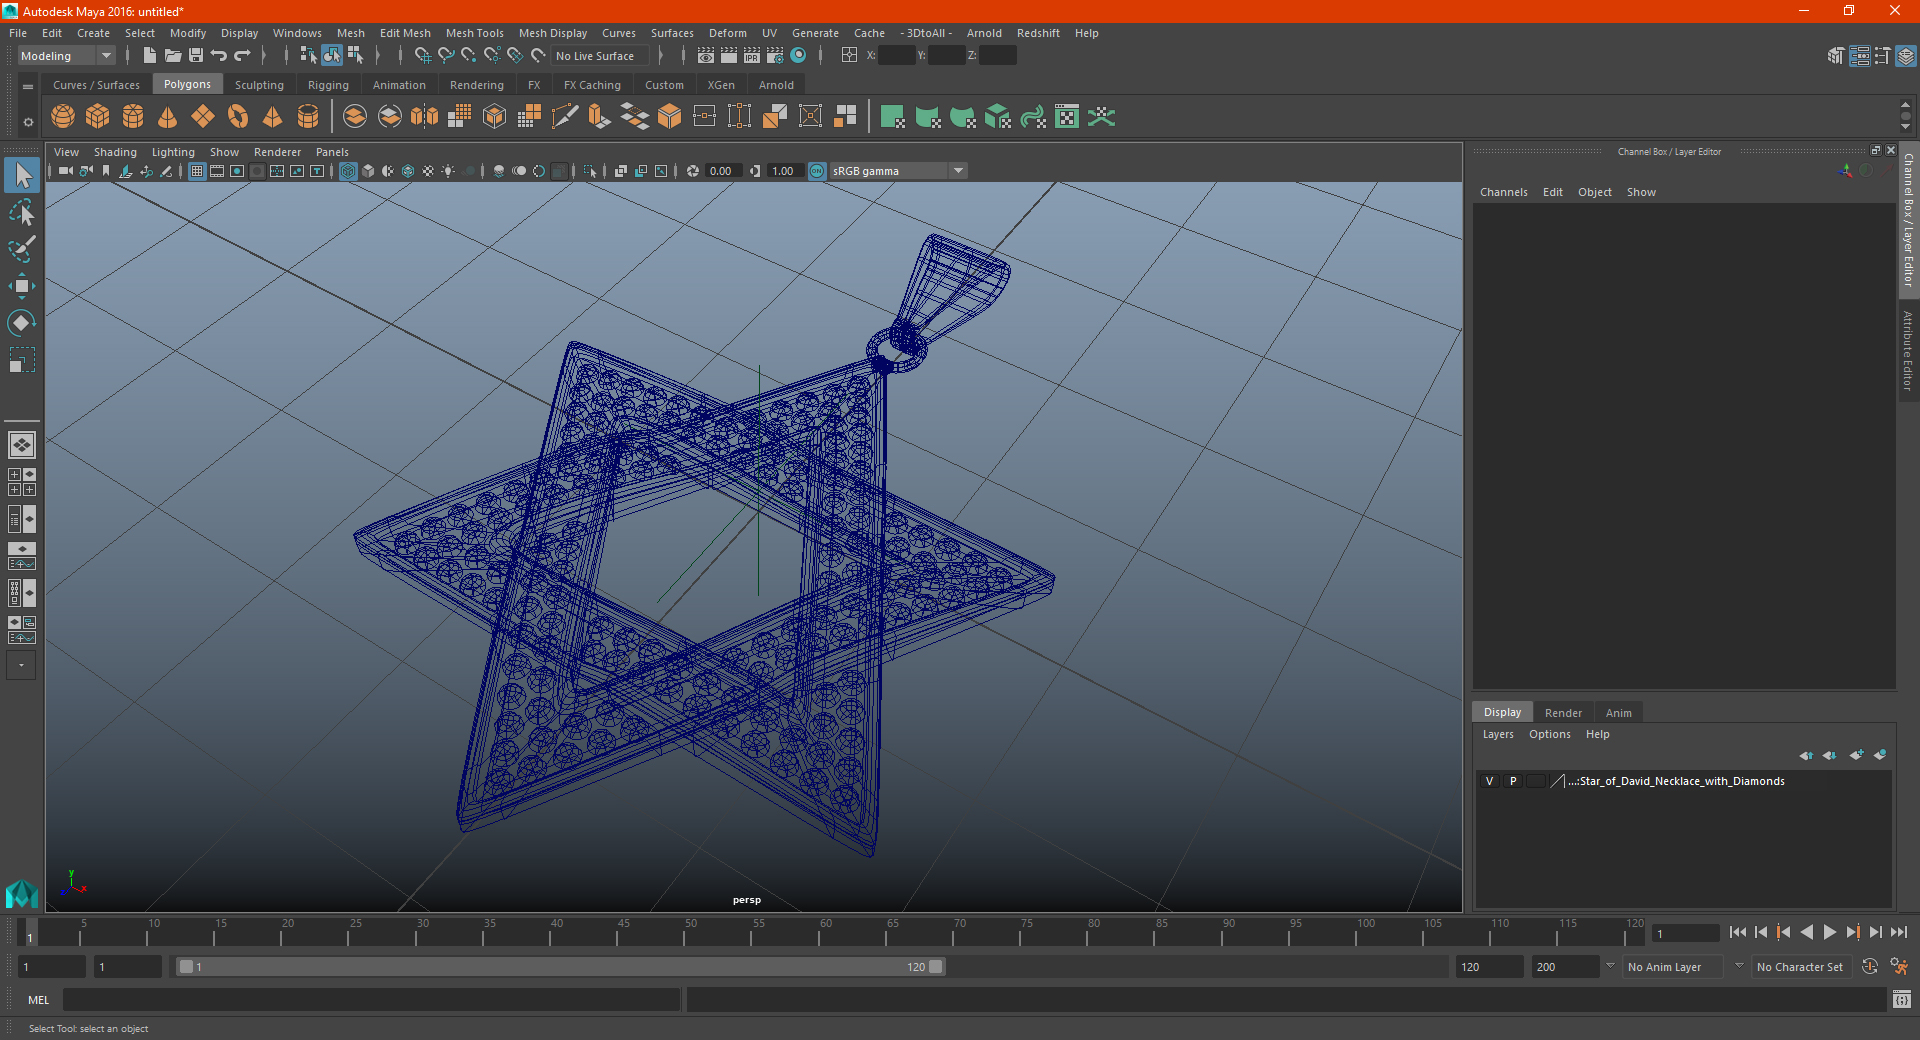
Task: Open render view clapperboard icon
Action: 706,56
